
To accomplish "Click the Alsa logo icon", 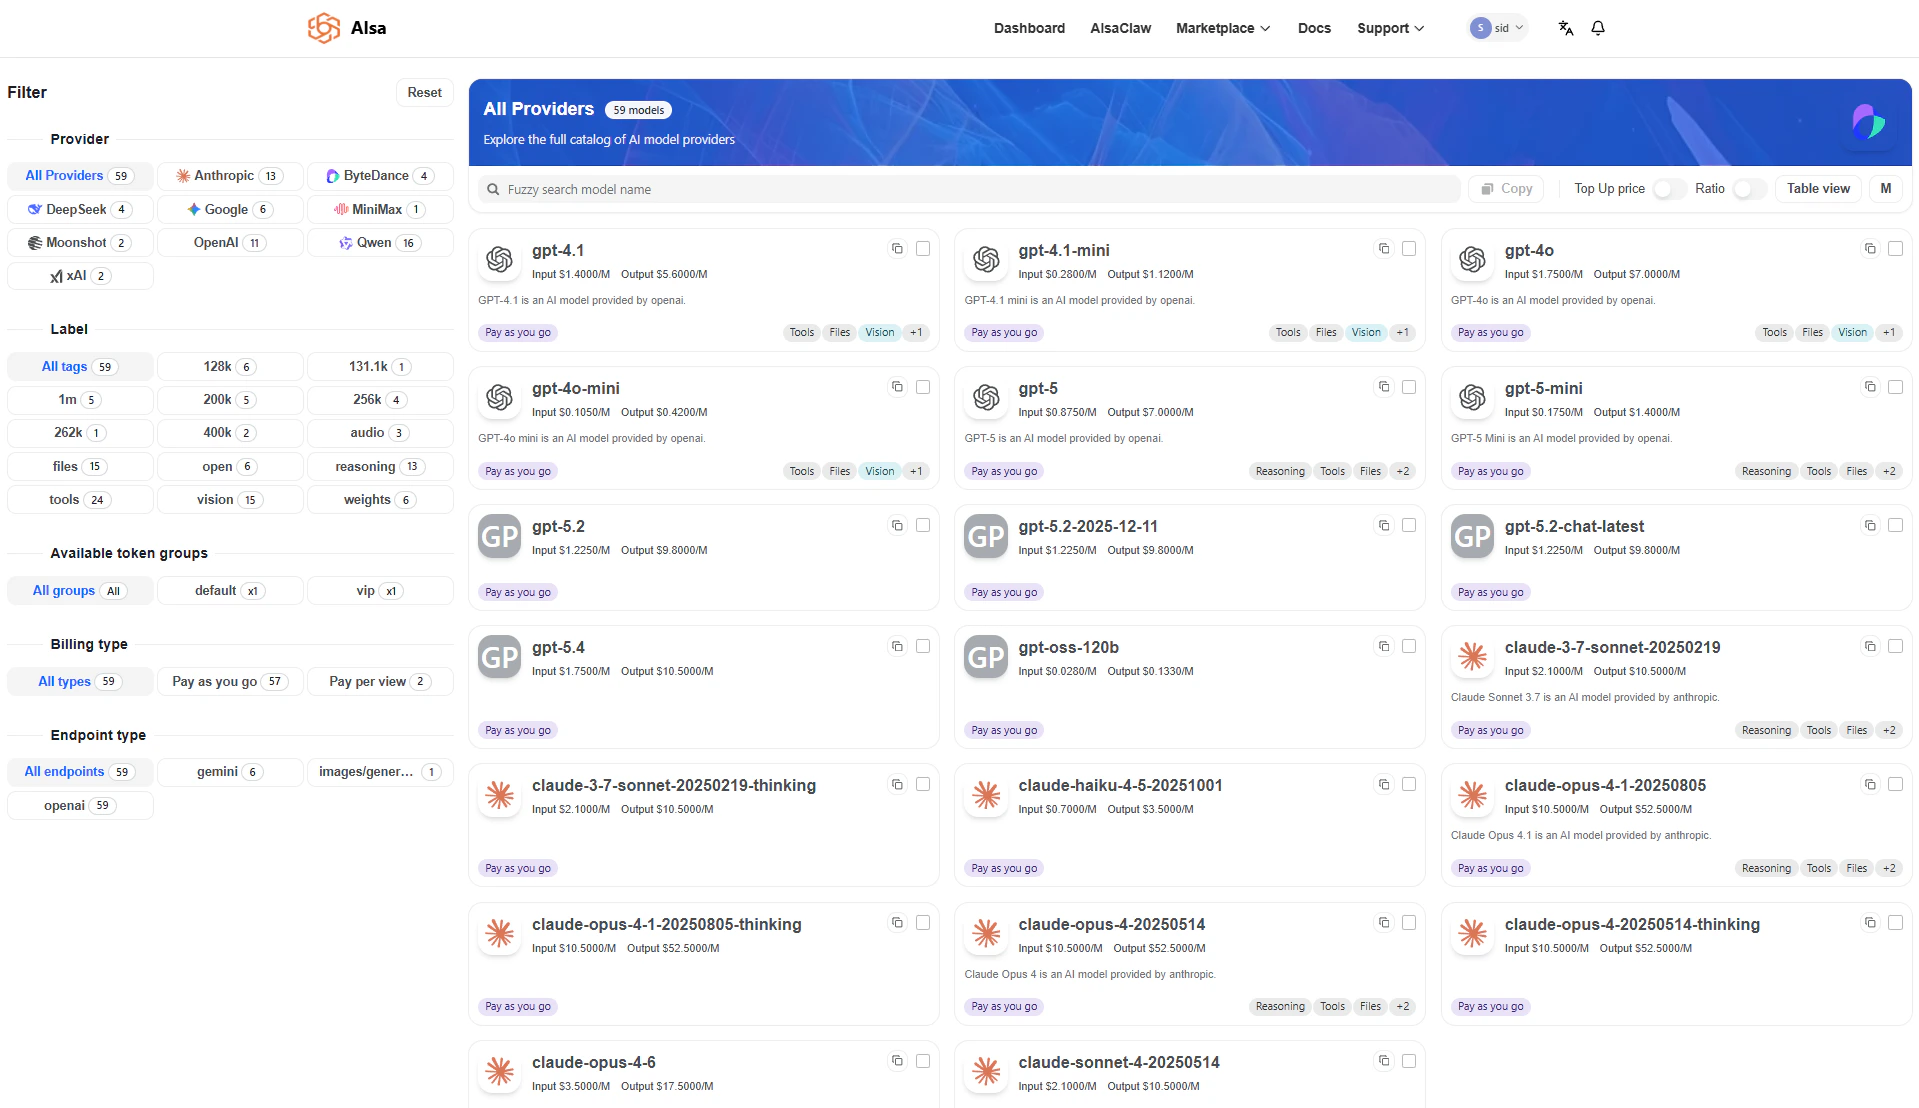I will (x=322, y=28).
